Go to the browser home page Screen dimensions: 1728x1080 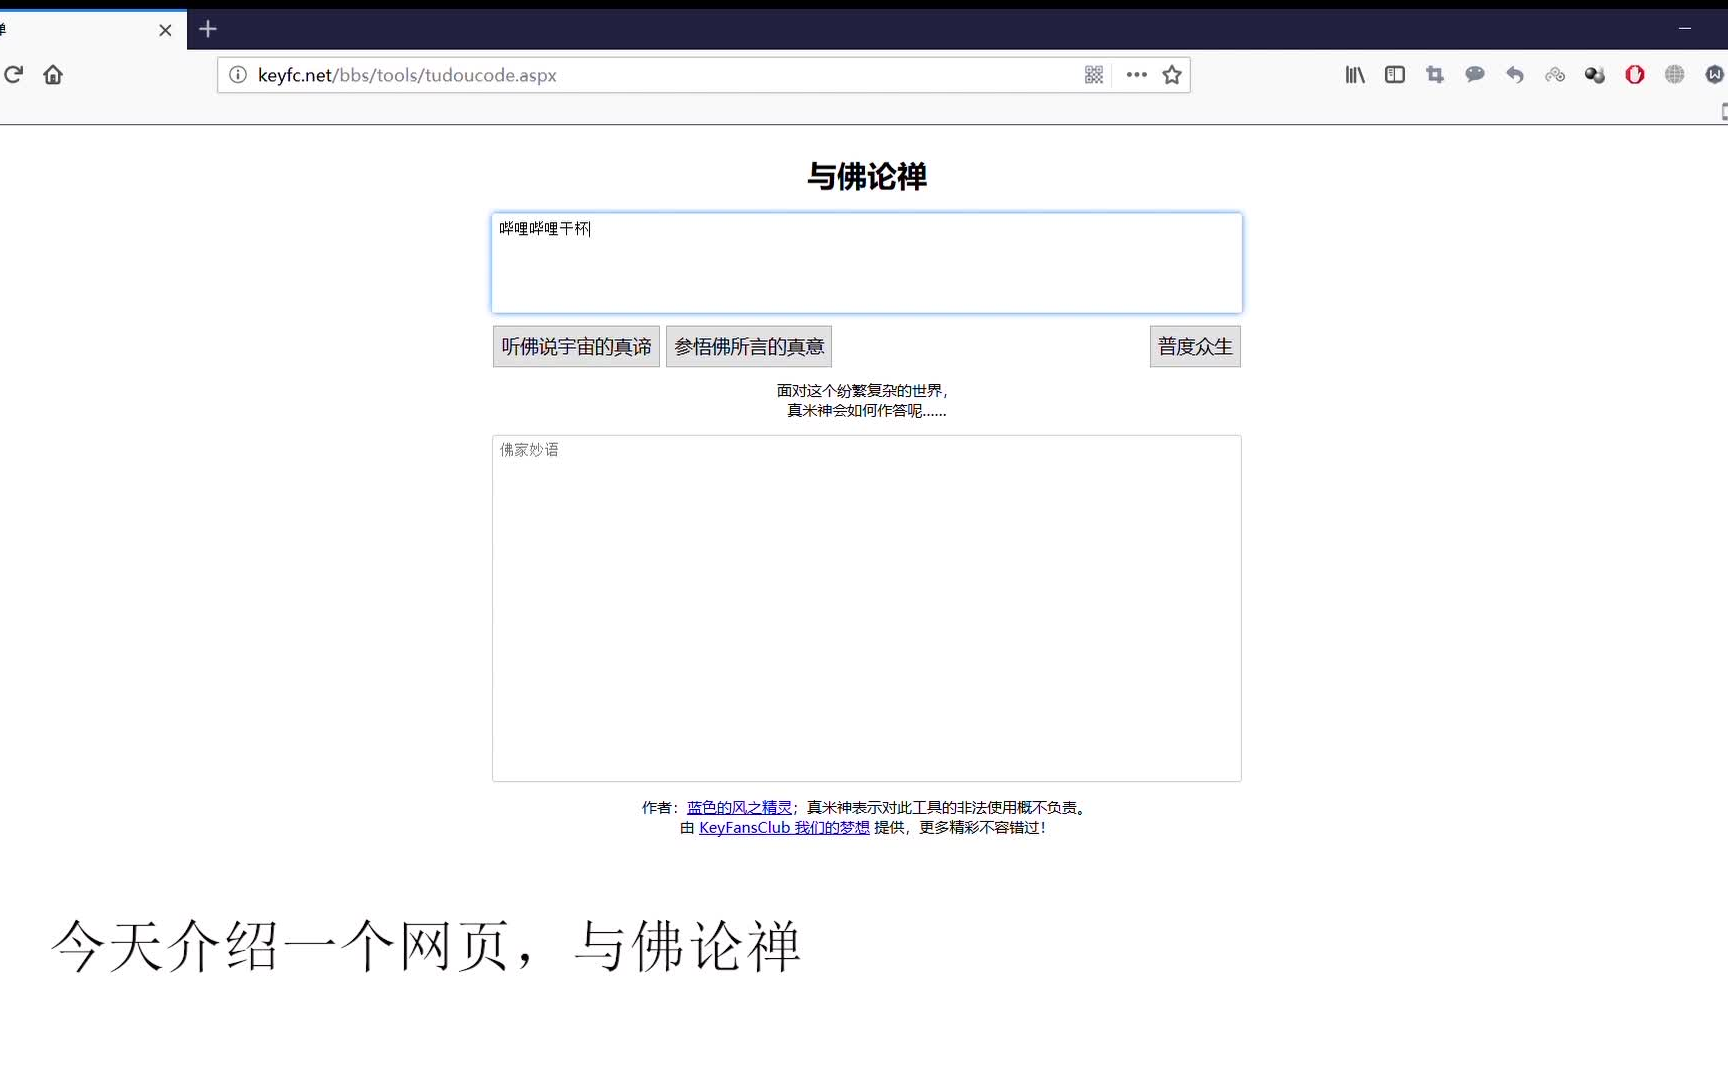[x=53, y=75]
